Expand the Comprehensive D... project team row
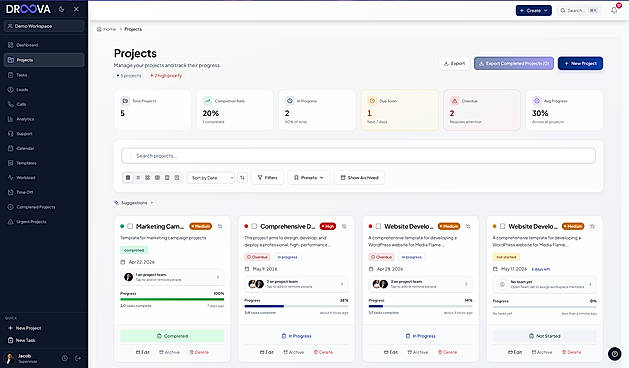 (296, 284)
